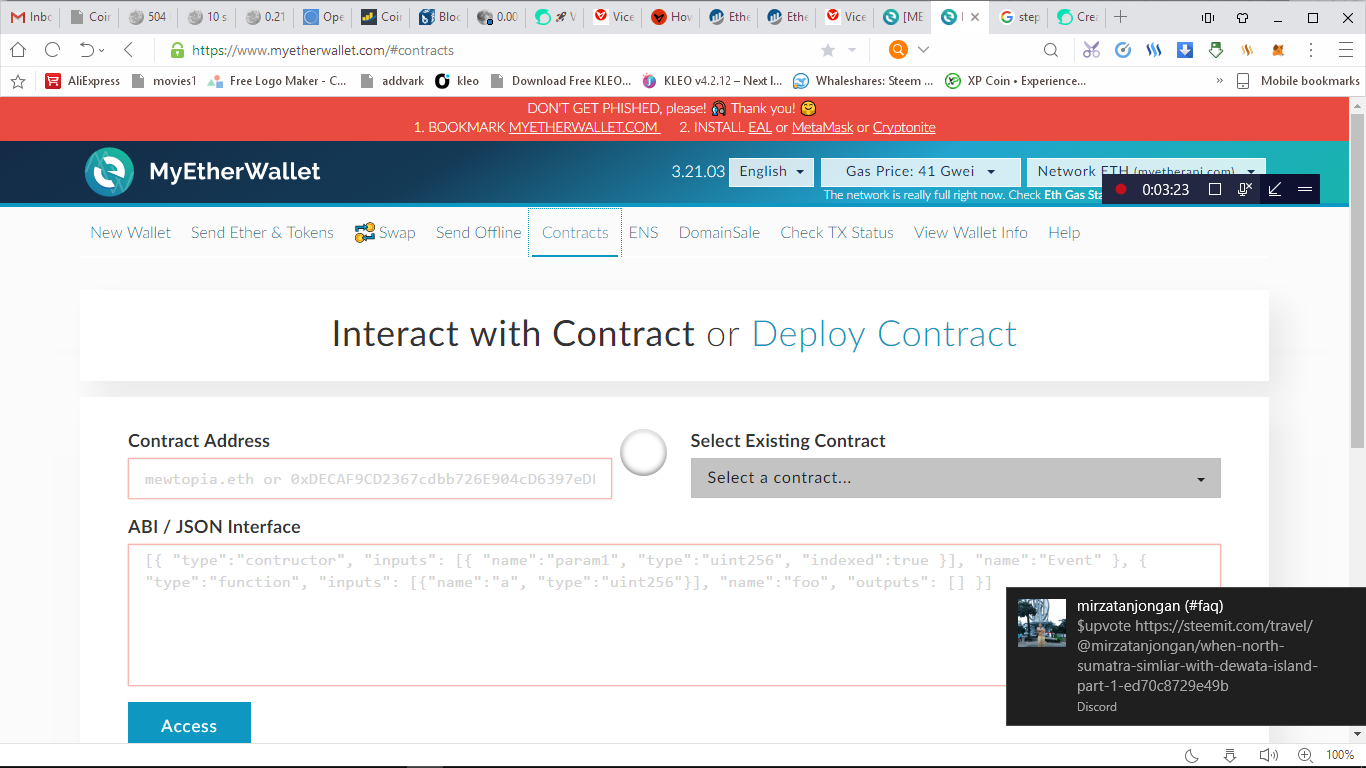Open the Gas Price 41 Gwei dropdown

click(x=921, y=172)
